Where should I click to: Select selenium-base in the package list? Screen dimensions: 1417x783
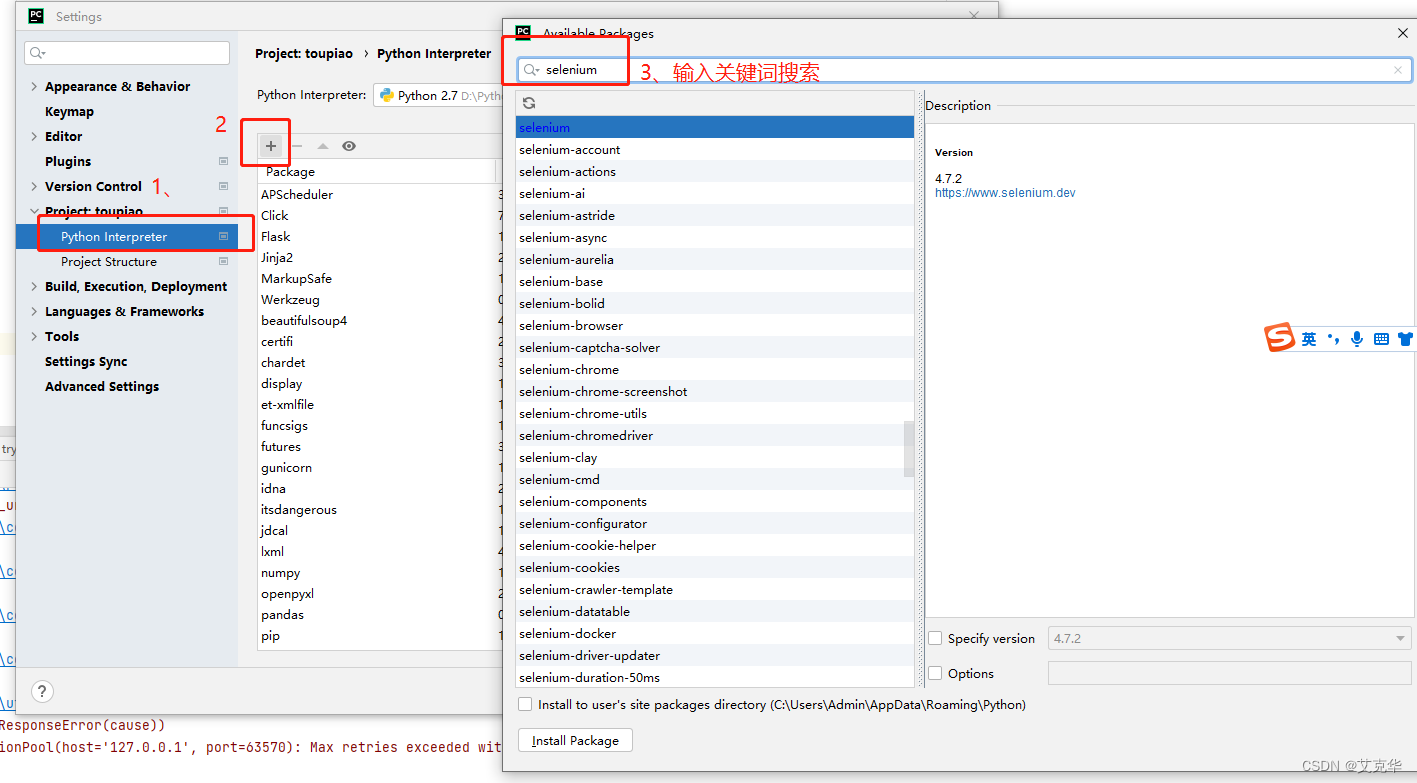pos(715,282)
